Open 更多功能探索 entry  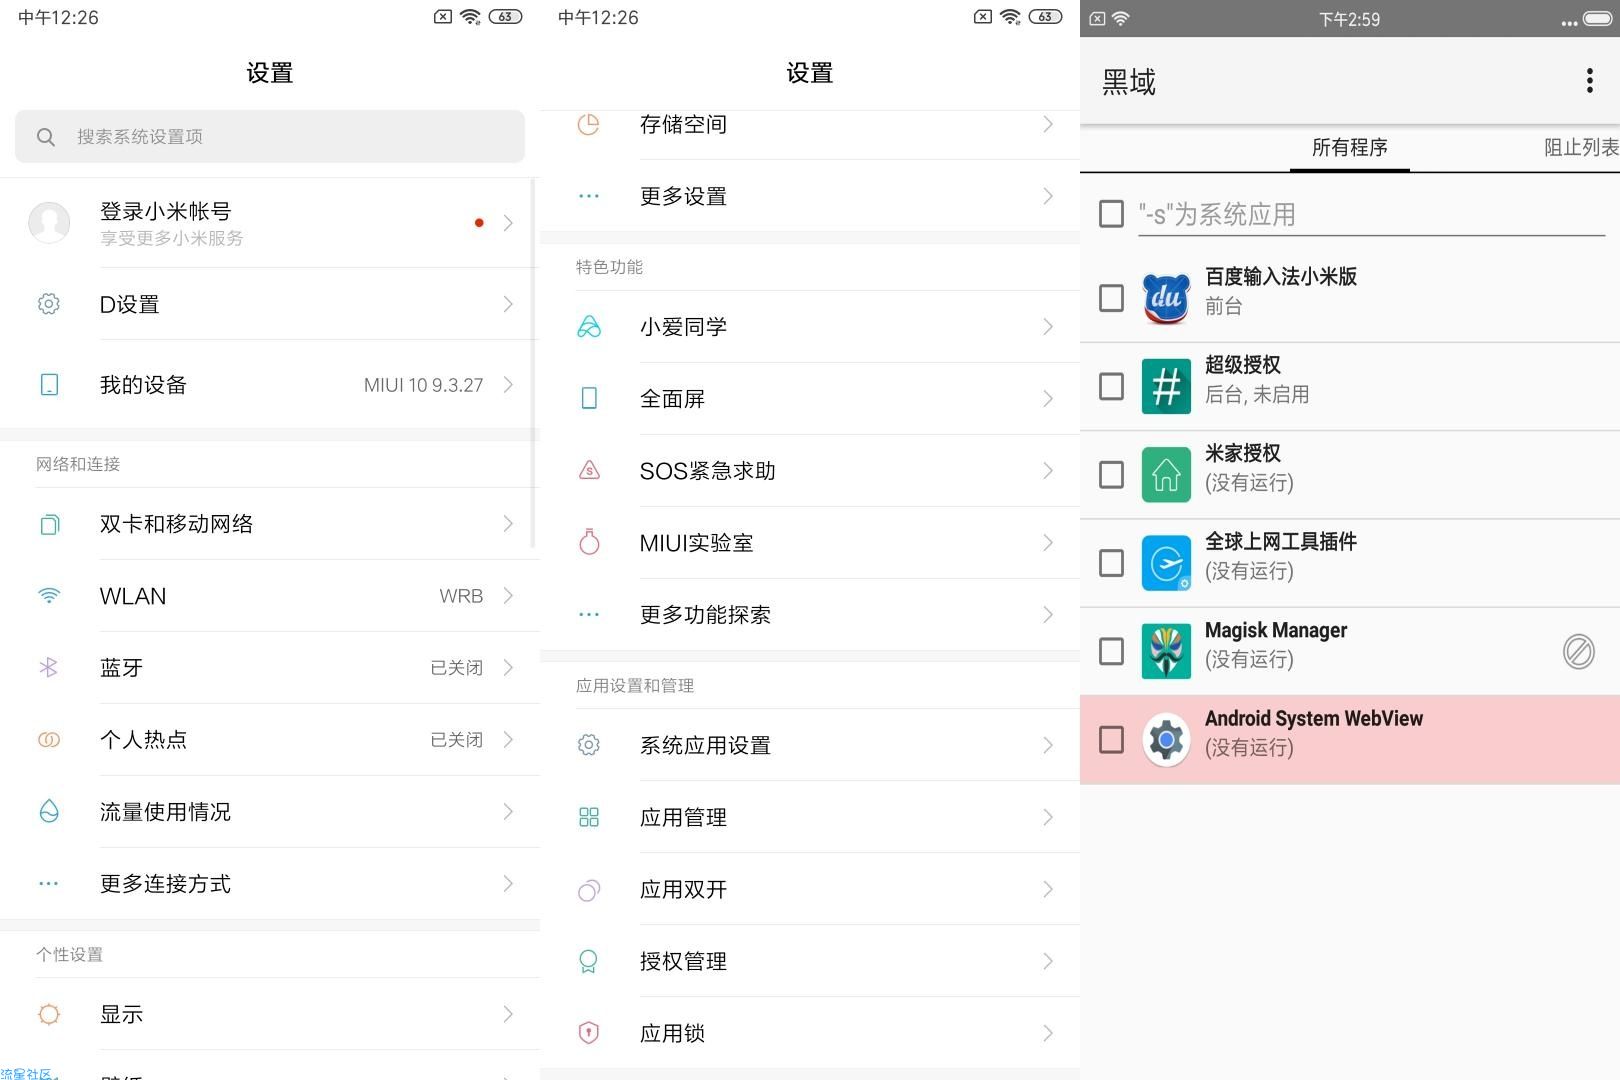pos(810,614)
